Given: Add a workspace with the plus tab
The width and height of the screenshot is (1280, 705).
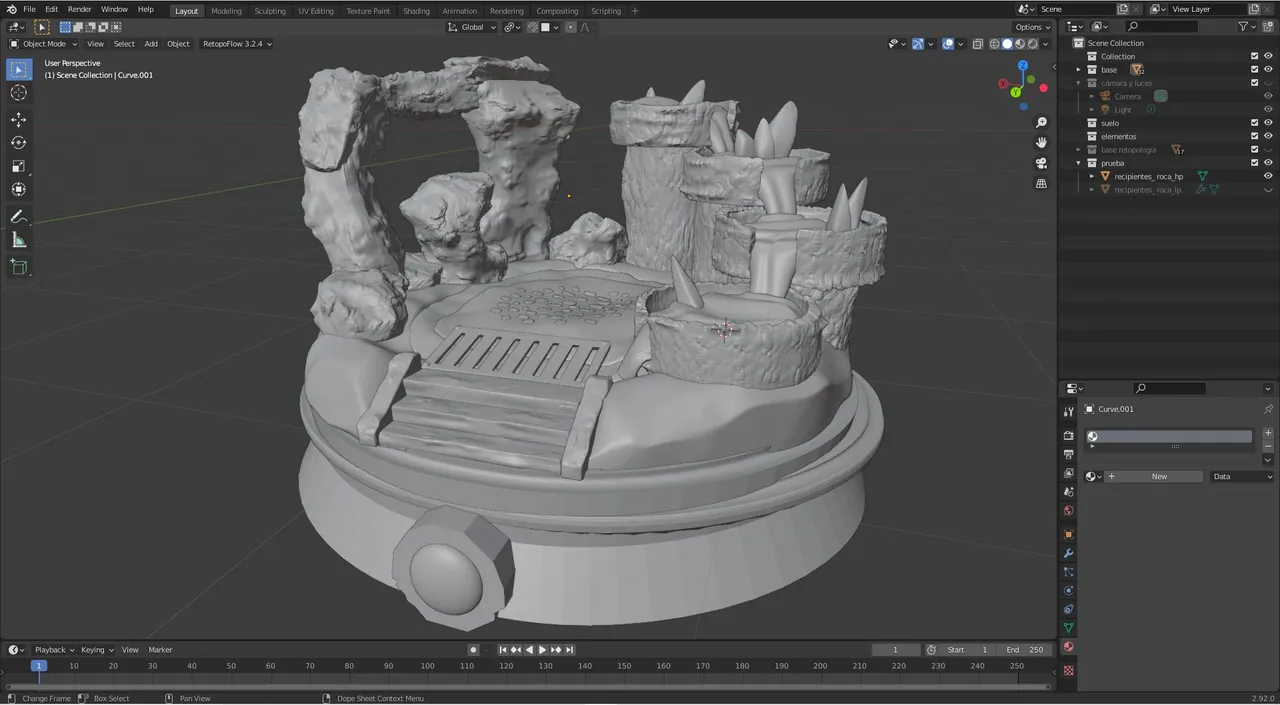Looking at the screenshot, I should pyautogui.click(x=634, y=11).
